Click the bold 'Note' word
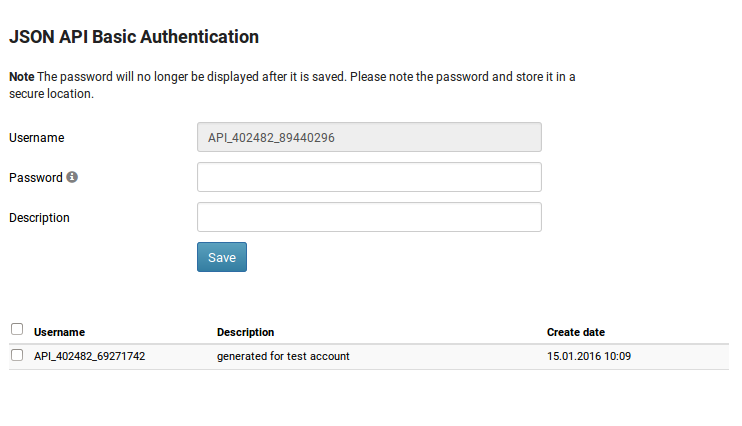 (21, 77)
